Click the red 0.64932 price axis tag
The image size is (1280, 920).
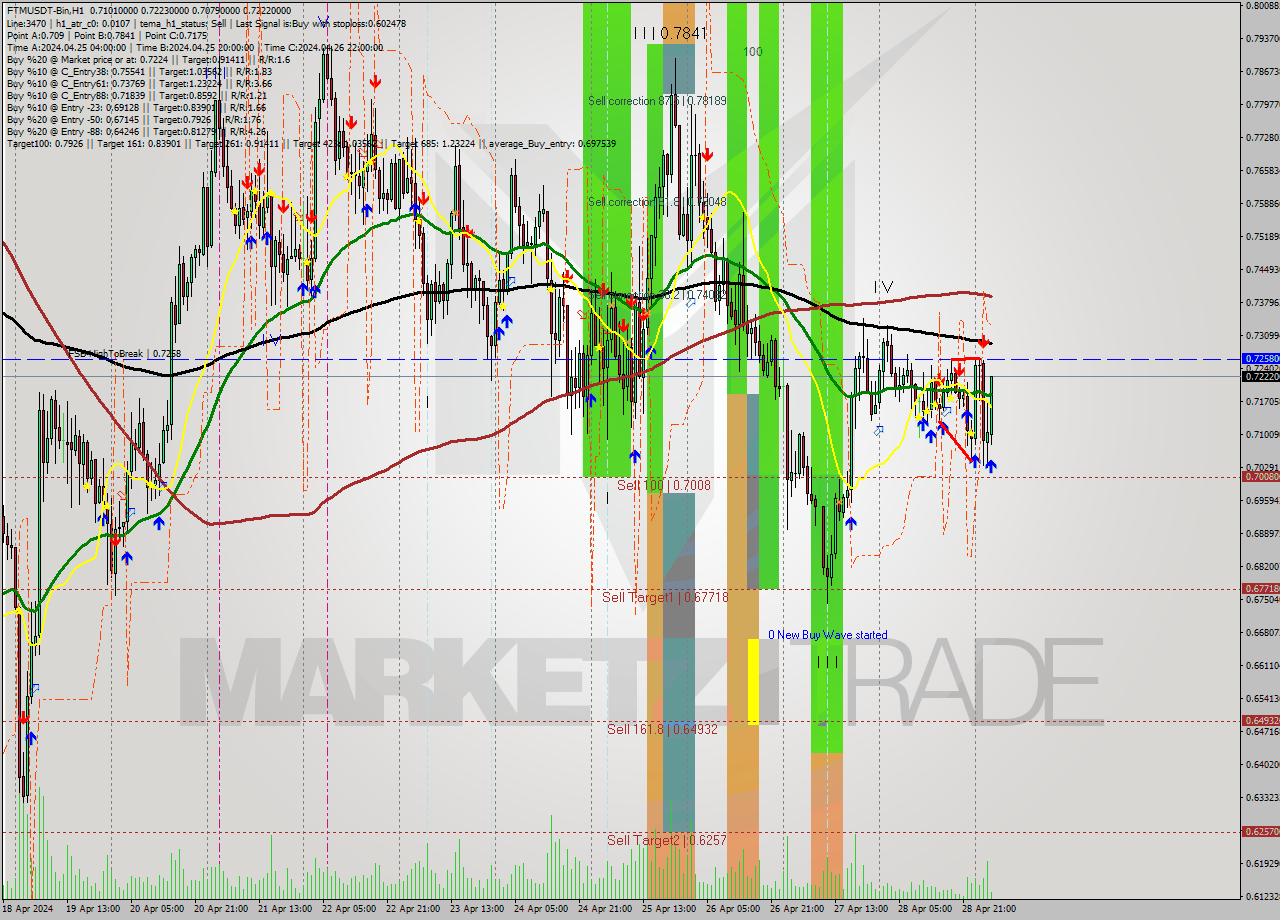1260,720
